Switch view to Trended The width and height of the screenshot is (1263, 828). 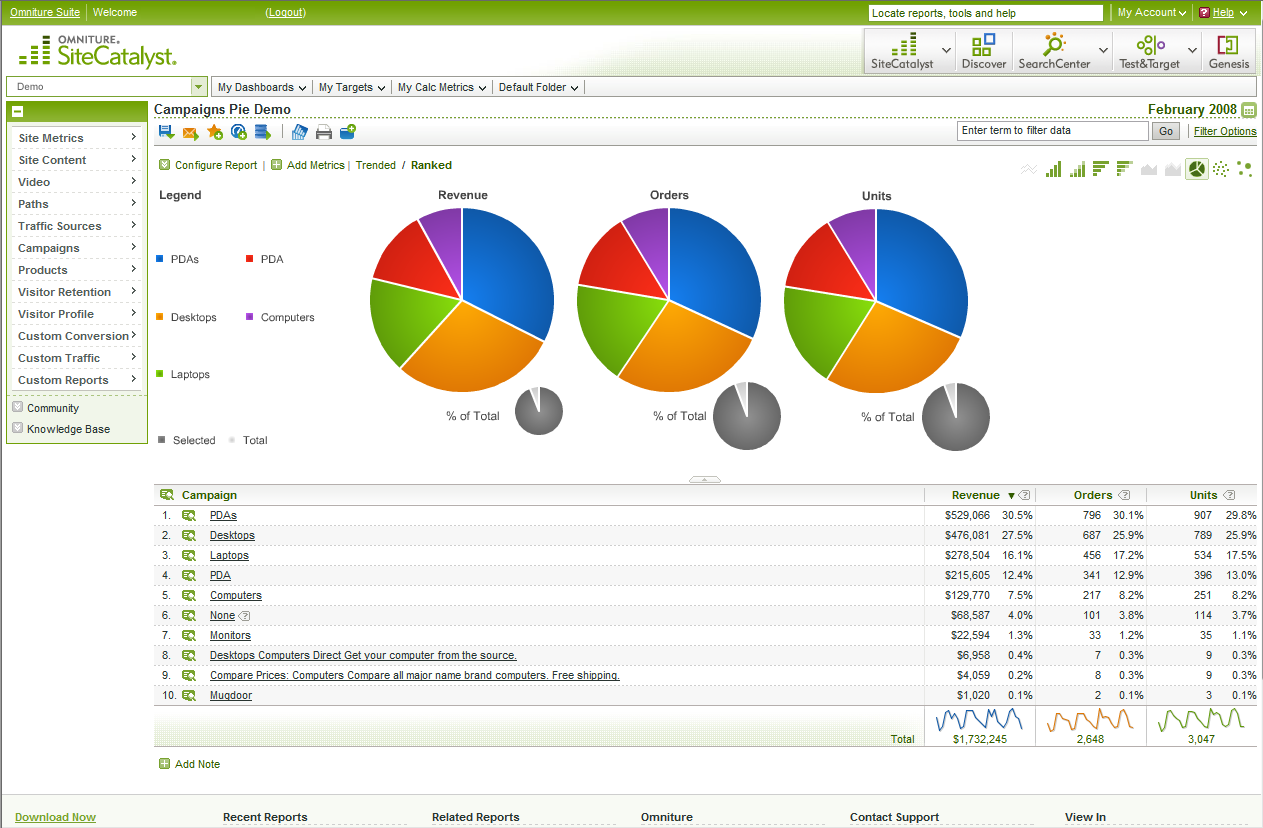[x=375, y=165]
